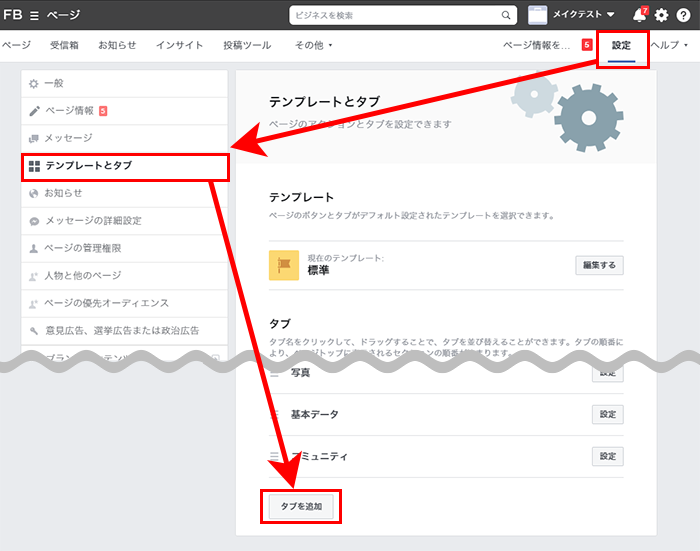Open the 受信箱 tab

tap(64, 45)
